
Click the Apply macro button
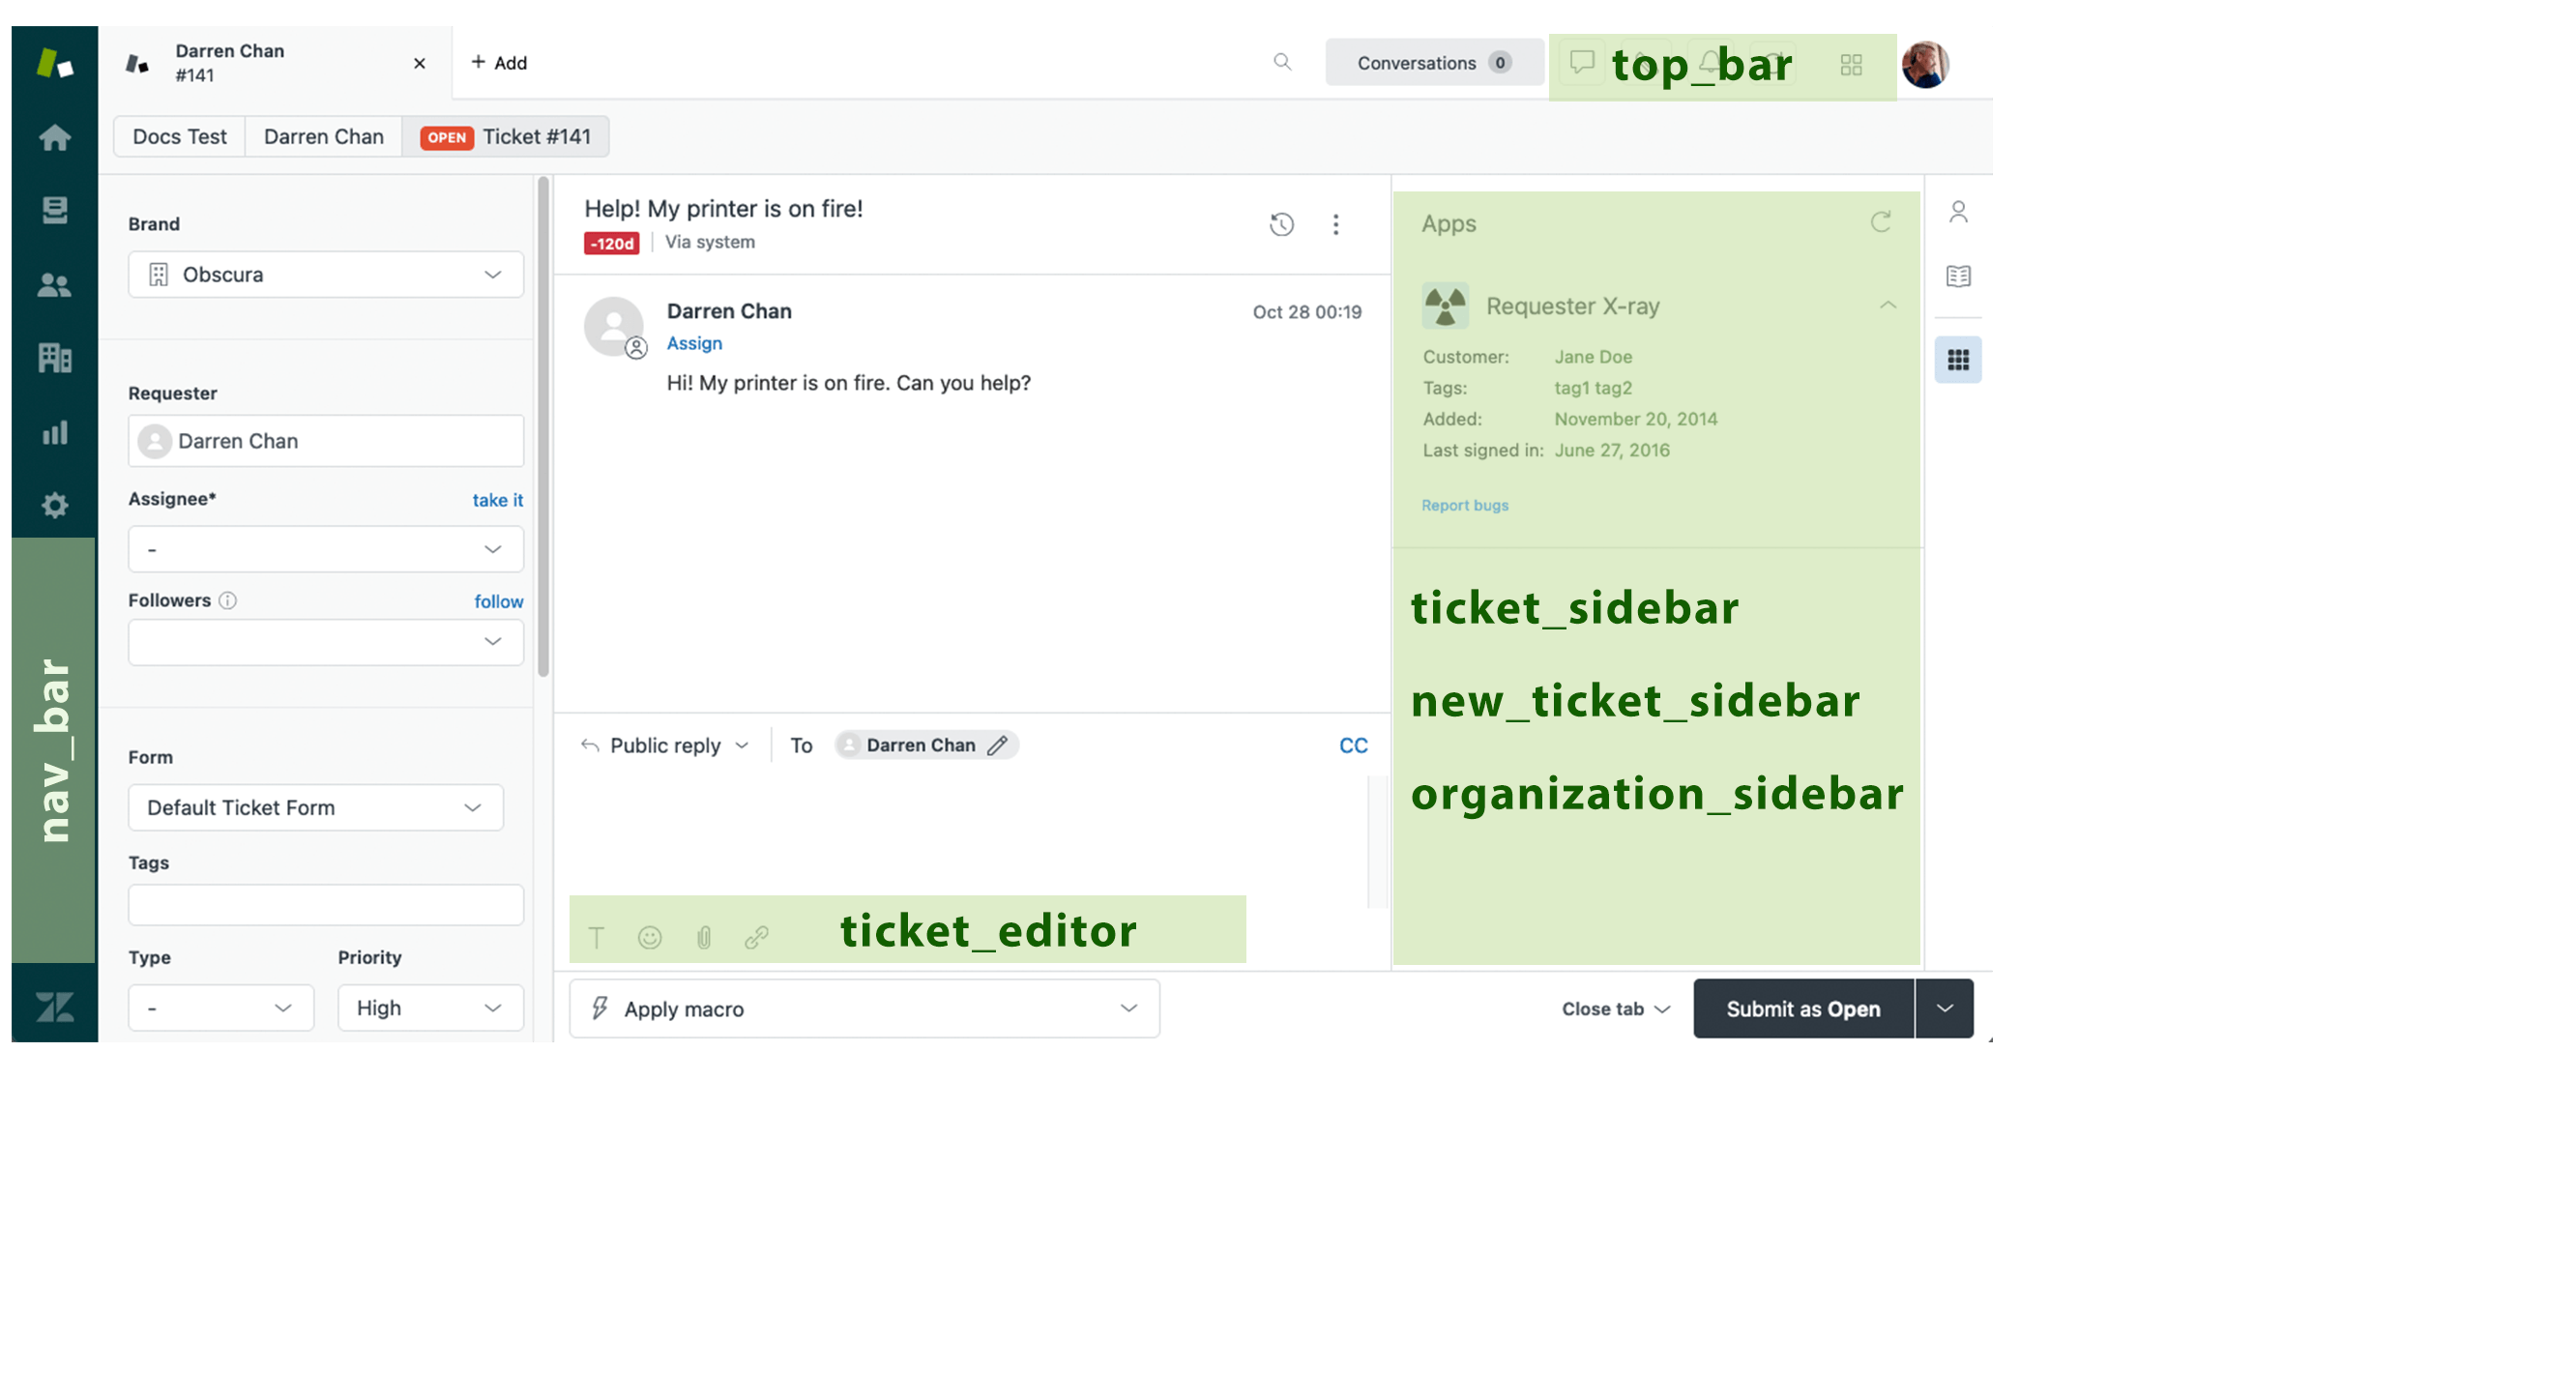click(x=861, y=1008)
